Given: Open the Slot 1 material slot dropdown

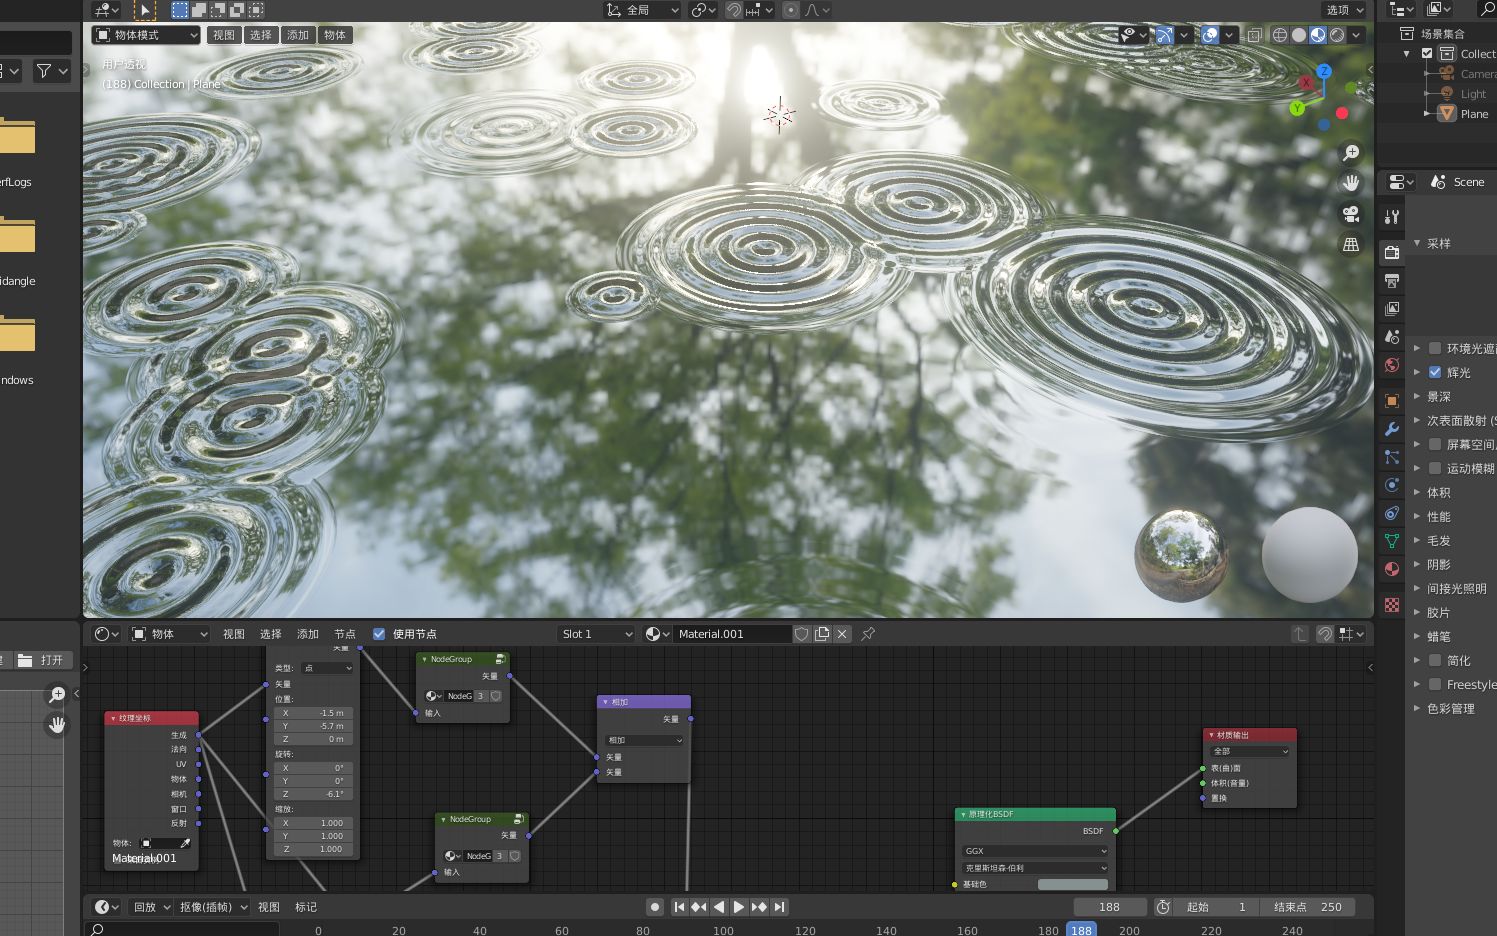Looking at the screenshot, I should coord(596,634).
